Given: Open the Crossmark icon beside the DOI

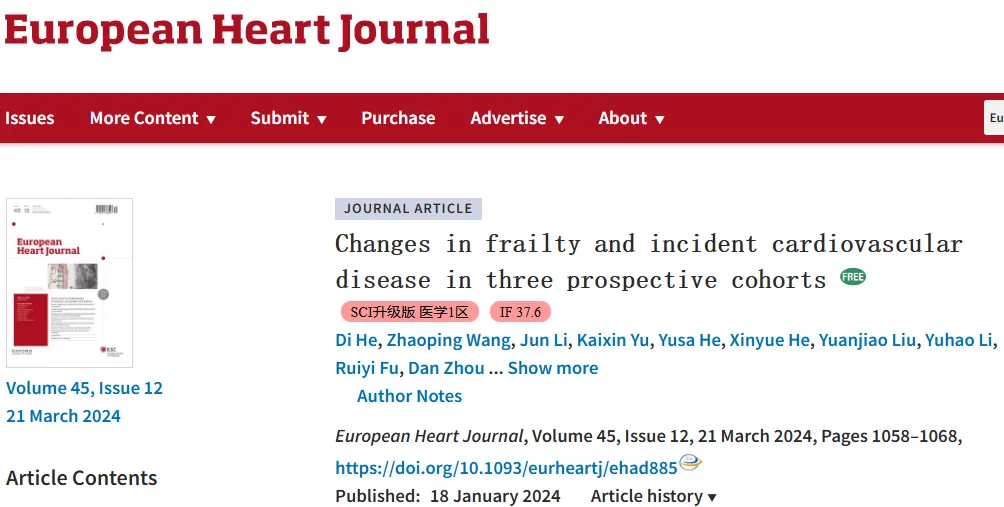Looking at the screenshot, I should pyautogui.click(x=691, y=462).
